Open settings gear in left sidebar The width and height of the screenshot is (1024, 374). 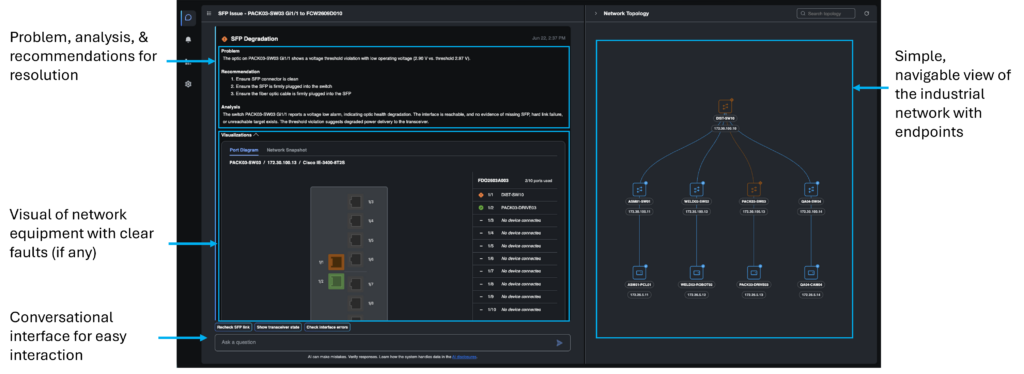click(x=188, y=84)
